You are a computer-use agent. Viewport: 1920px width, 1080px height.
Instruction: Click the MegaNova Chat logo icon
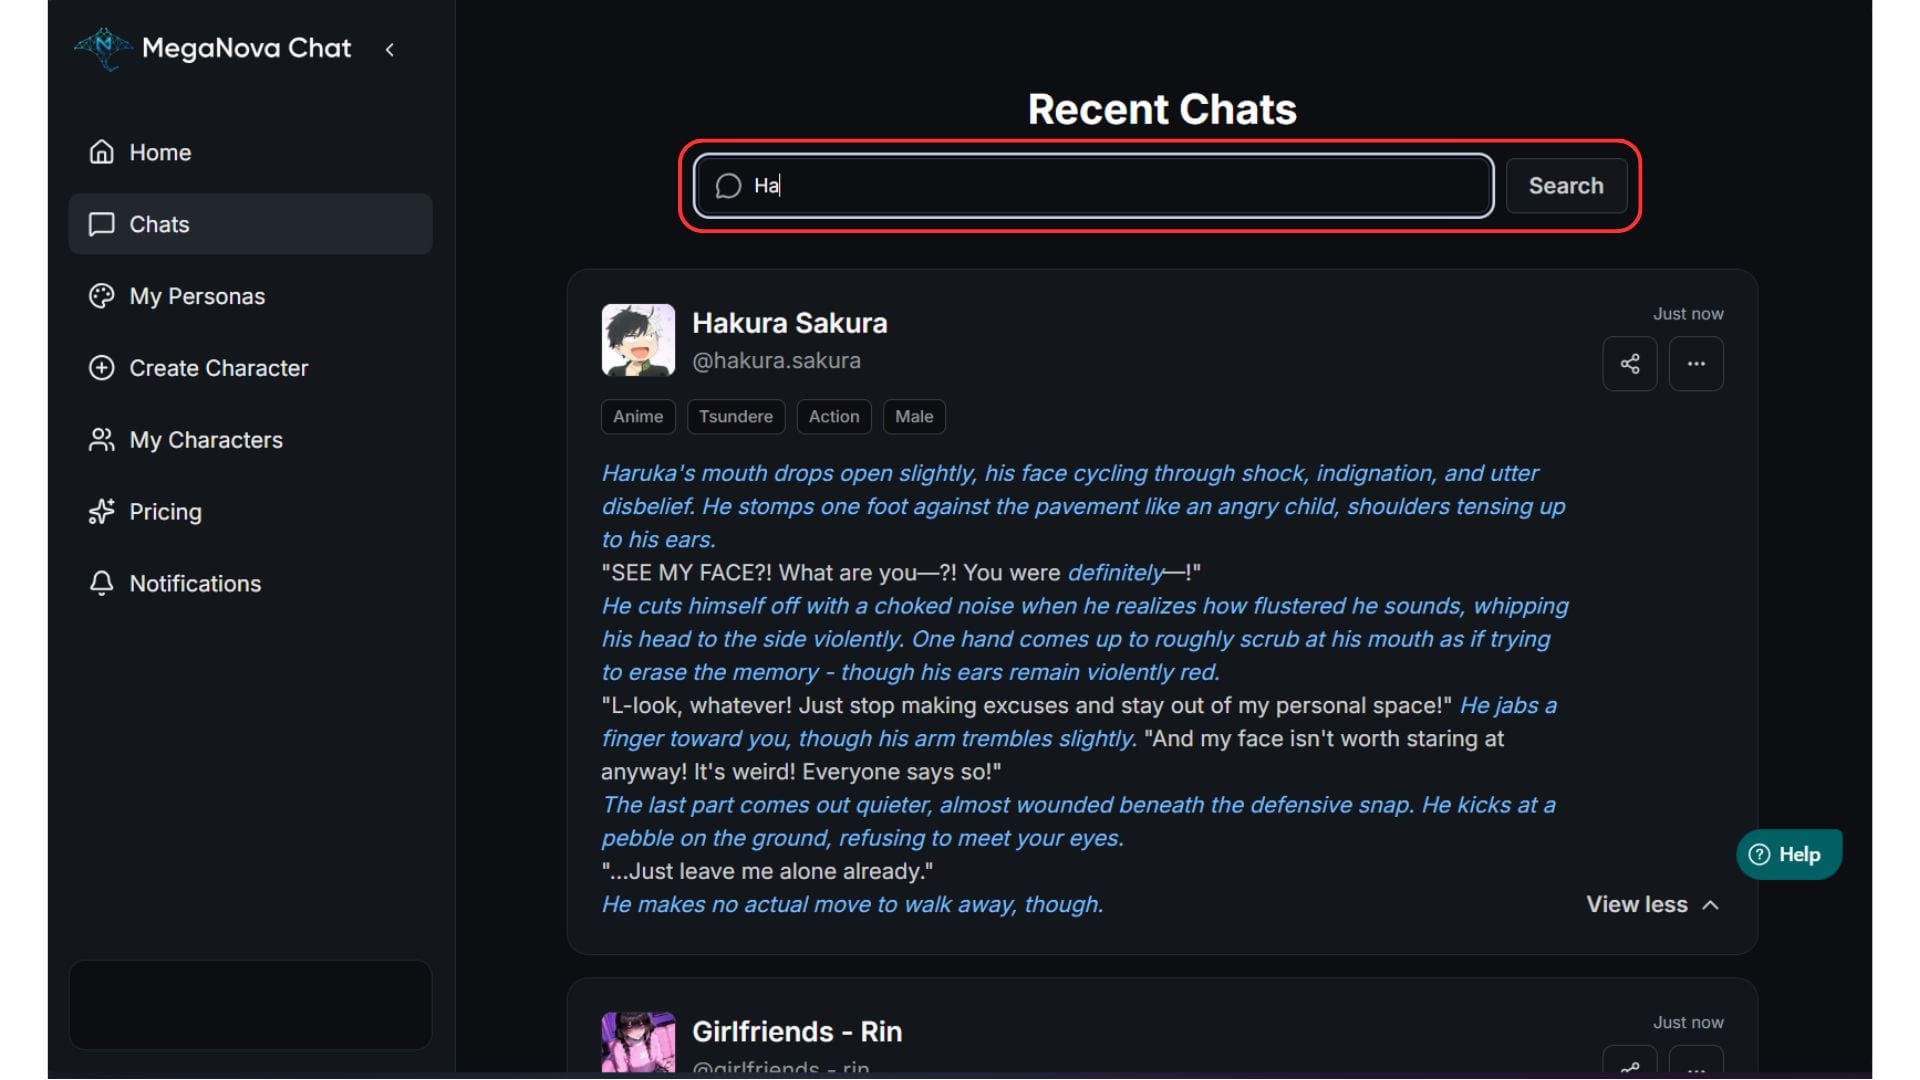(x=103, y=47)
